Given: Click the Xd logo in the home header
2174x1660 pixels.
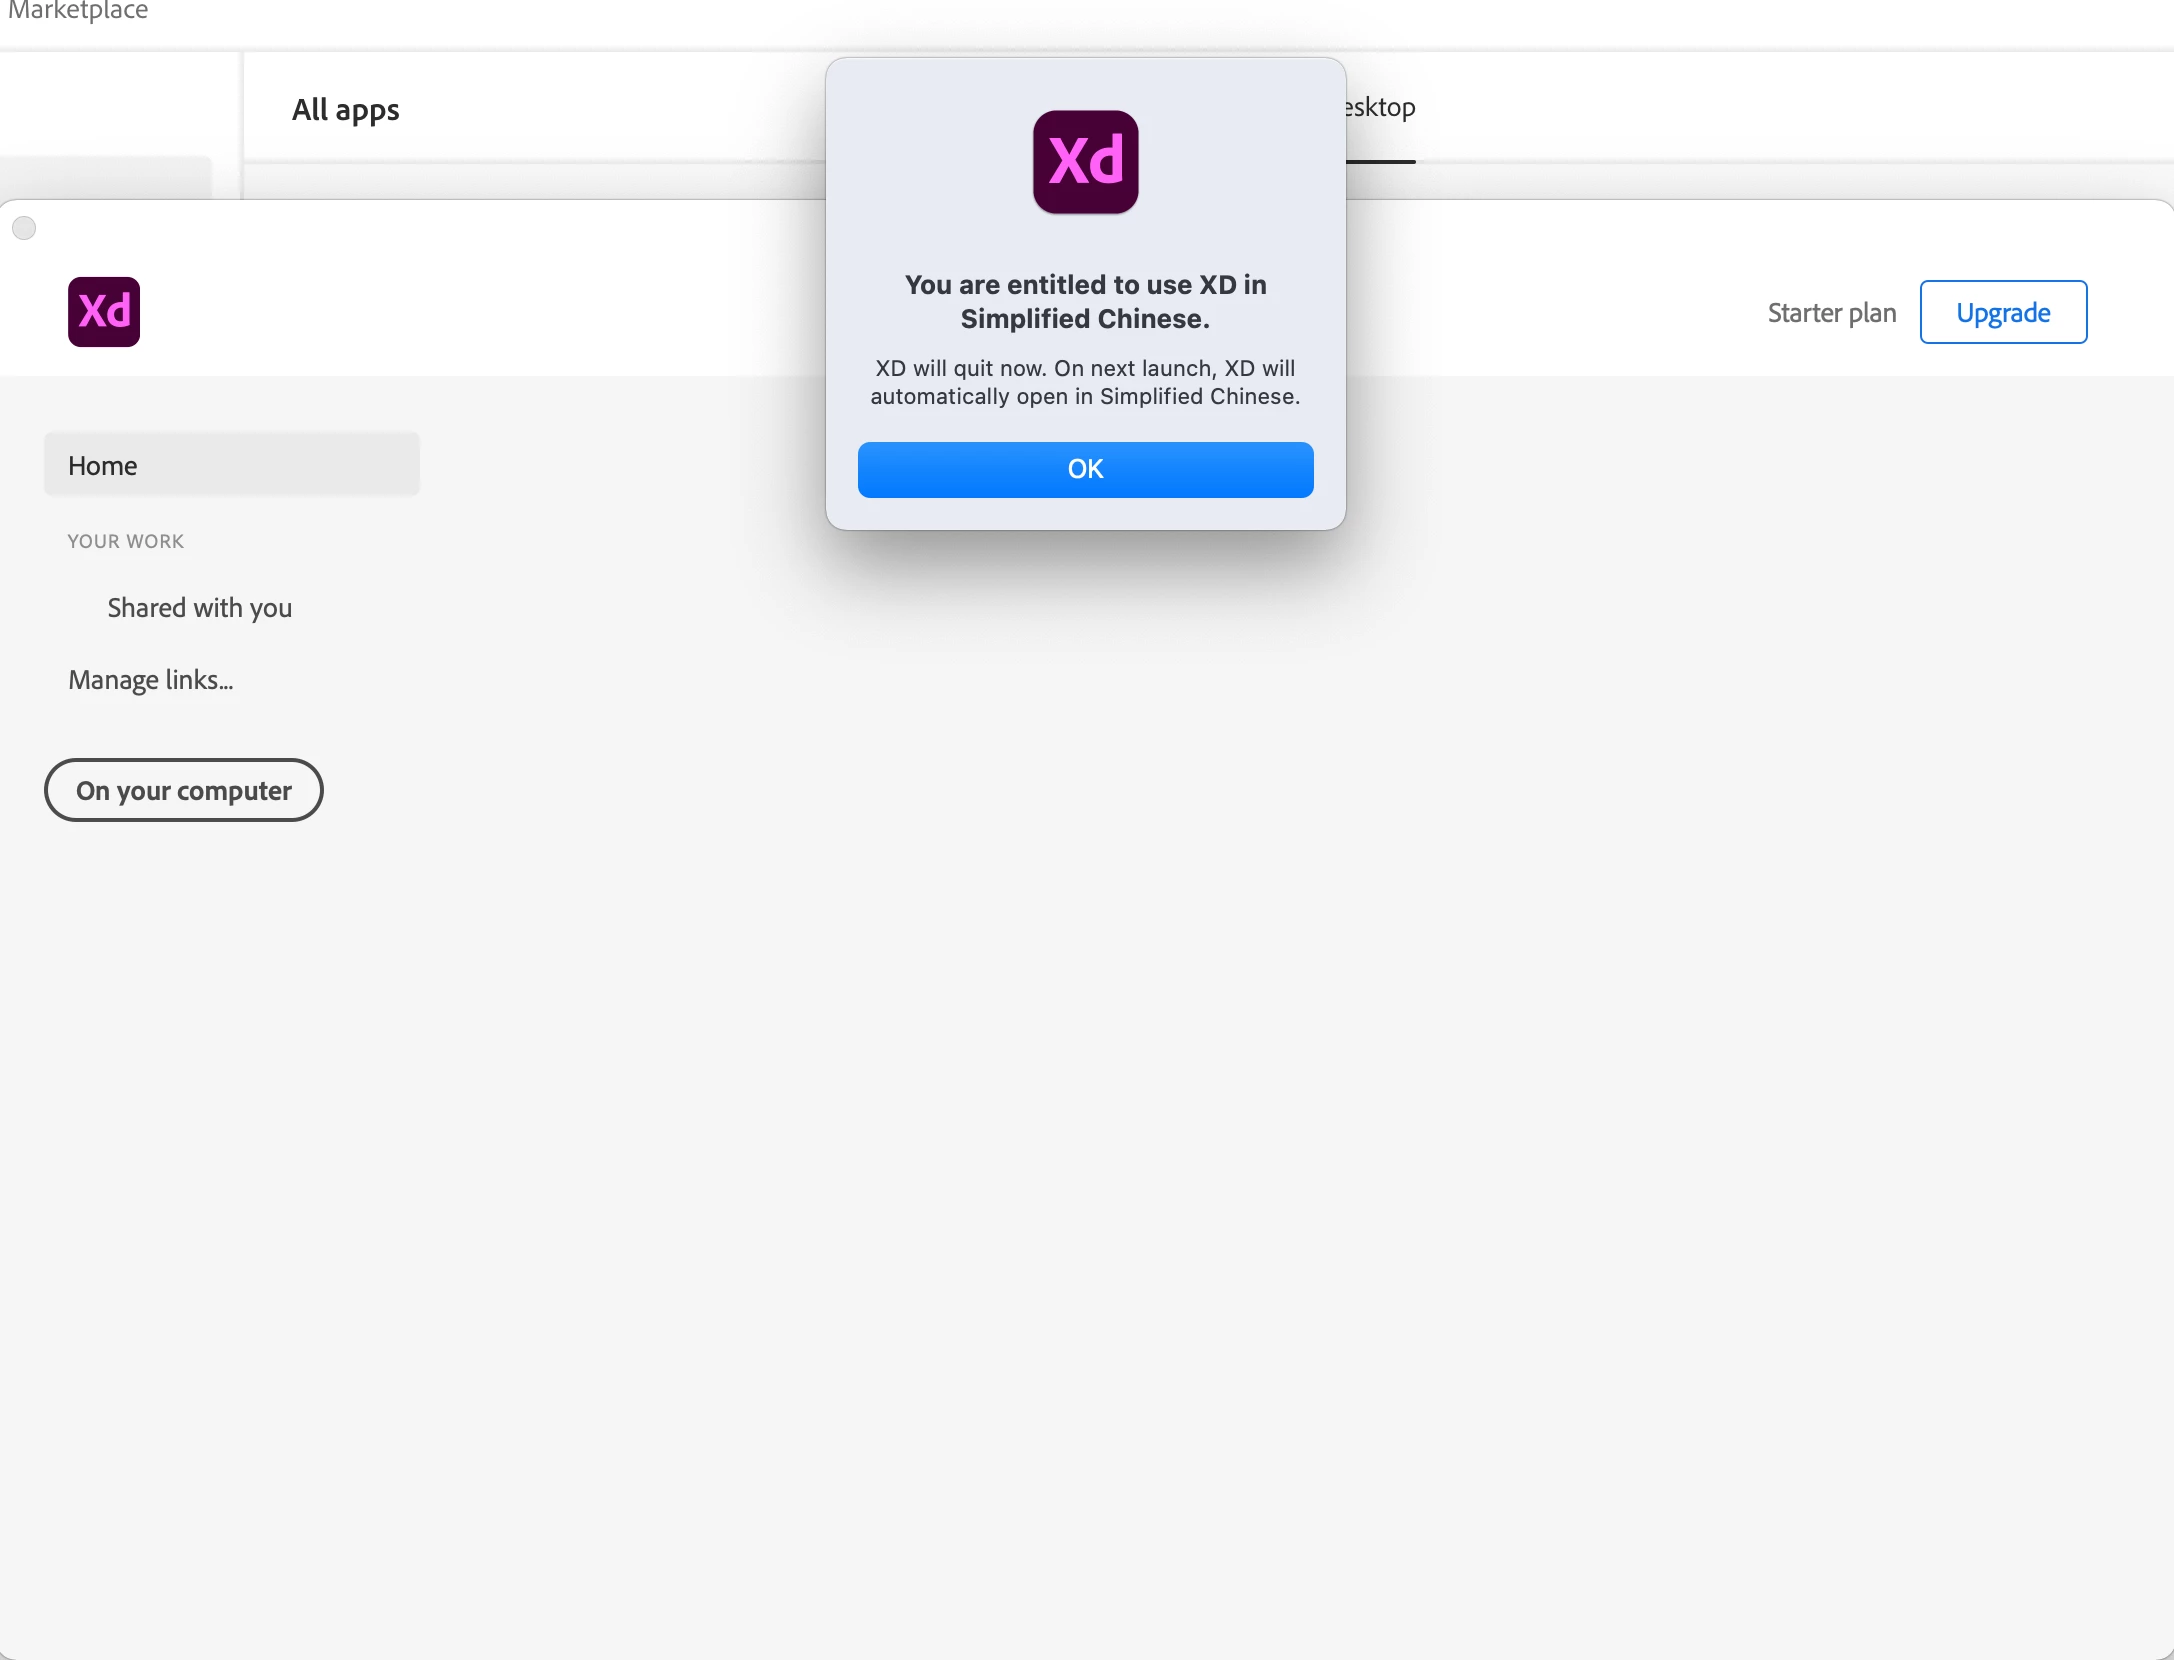Looking at the screenshot, I should 104,312.
